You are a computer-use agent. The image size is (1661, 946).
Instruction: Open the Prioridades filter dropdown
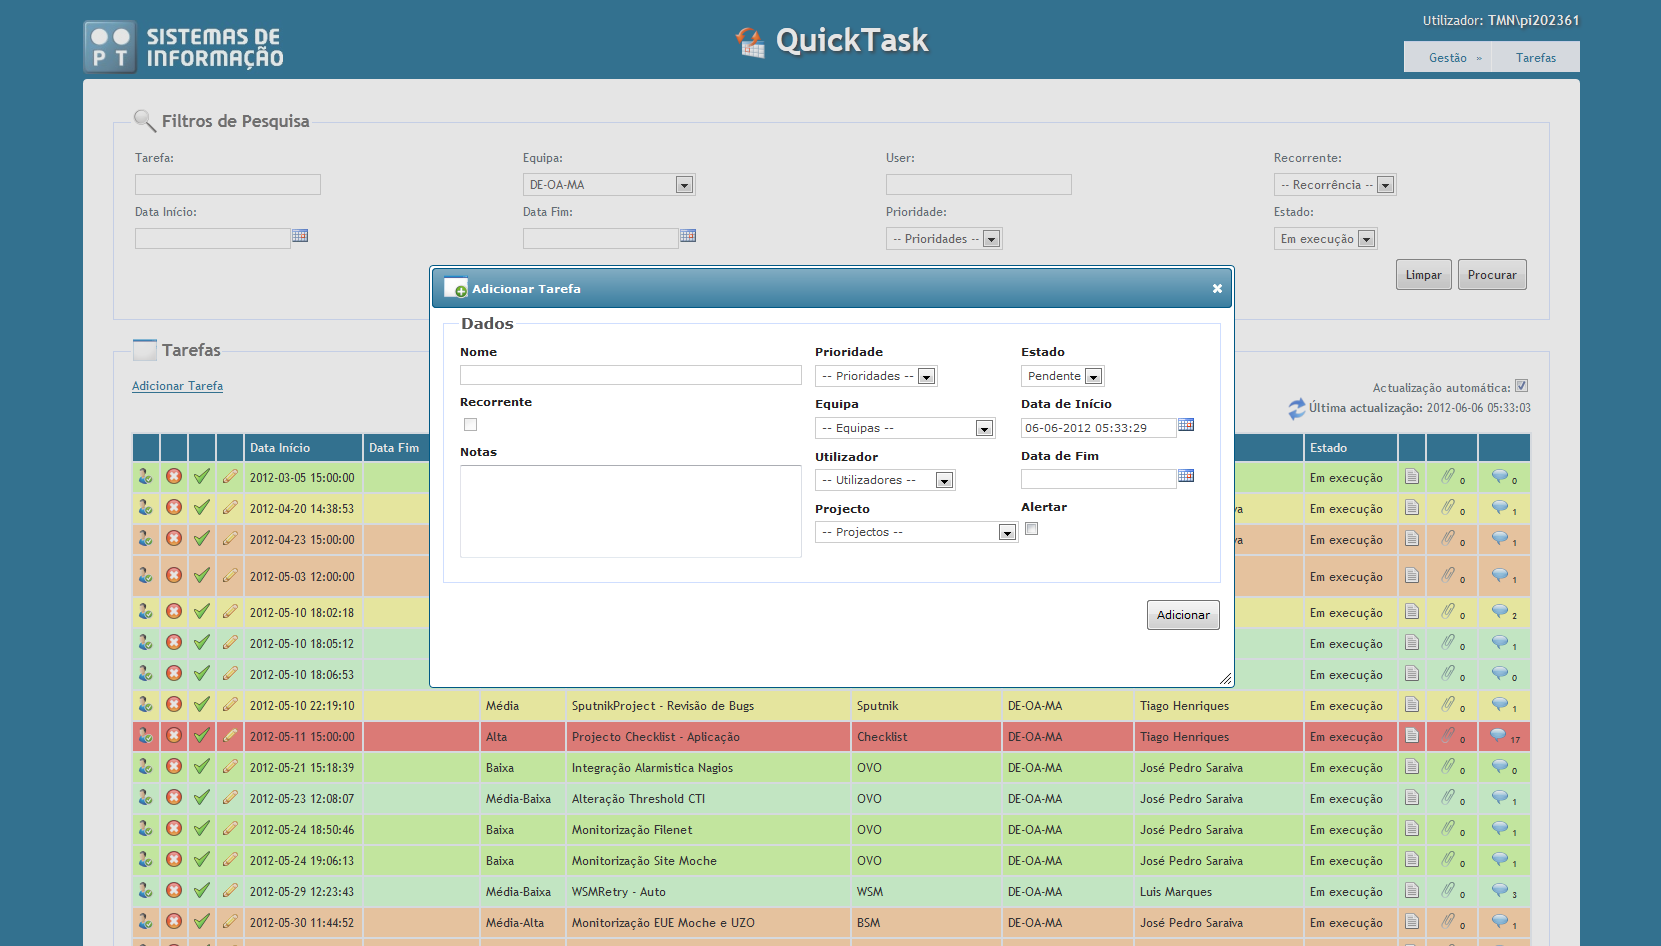click(944, 238)
